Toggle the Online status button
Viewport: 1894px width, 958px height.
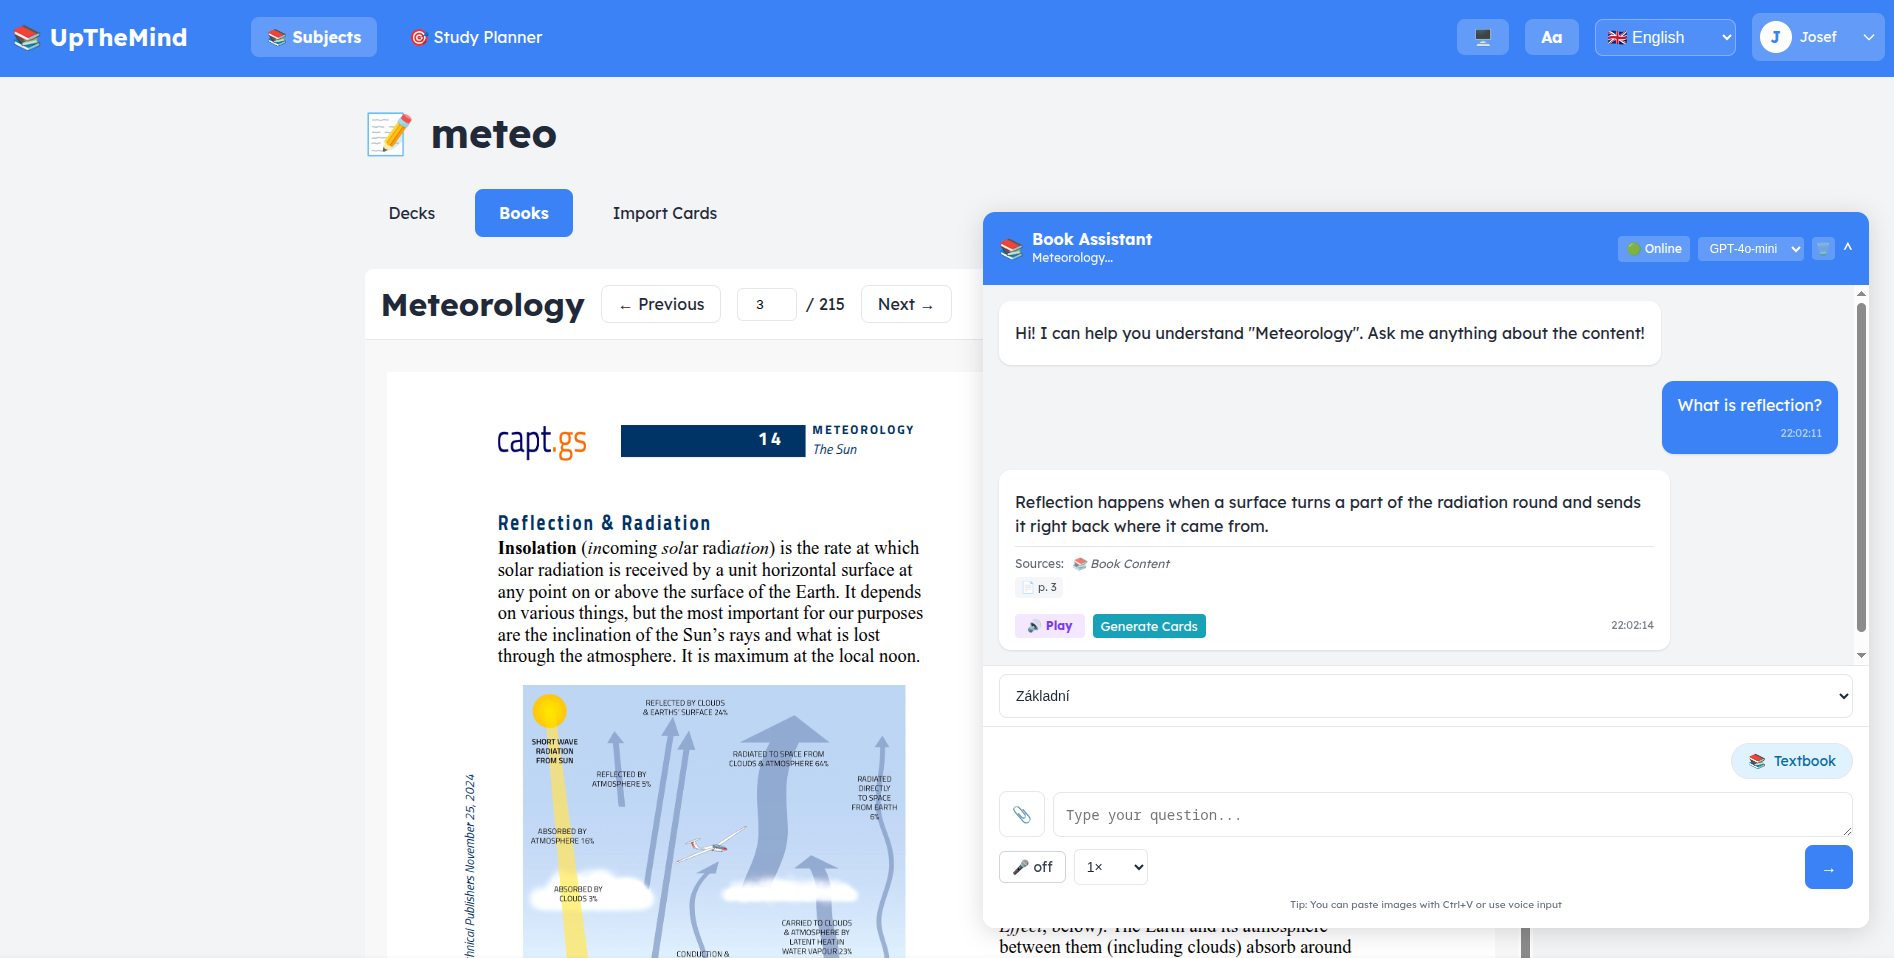[x=1653, y=249]
